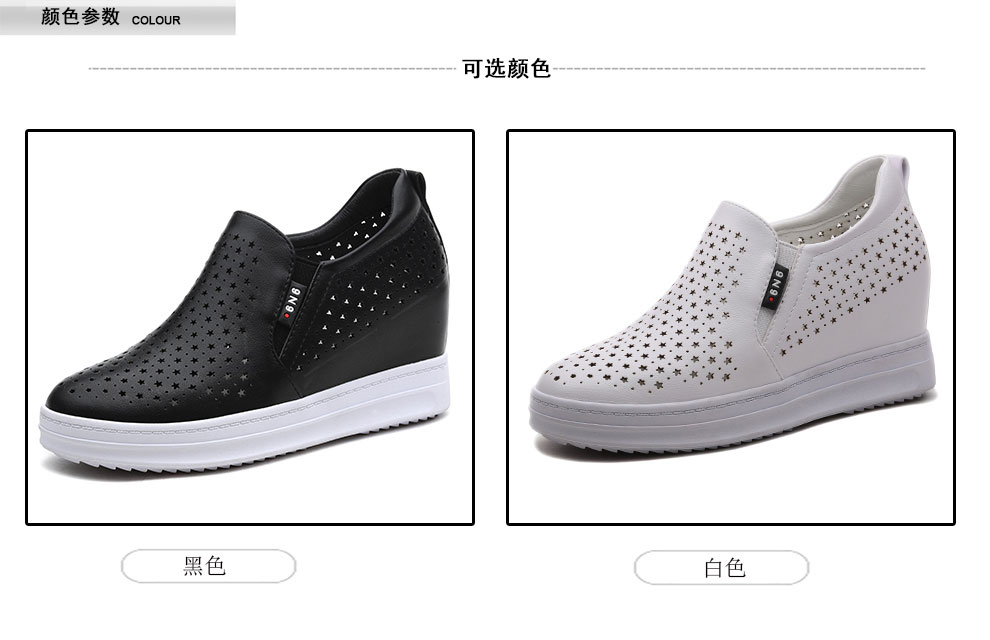The width and height of the screenshot is (990, 640).
Task: Click the COLOUR English label
Action: click(156, 20)
